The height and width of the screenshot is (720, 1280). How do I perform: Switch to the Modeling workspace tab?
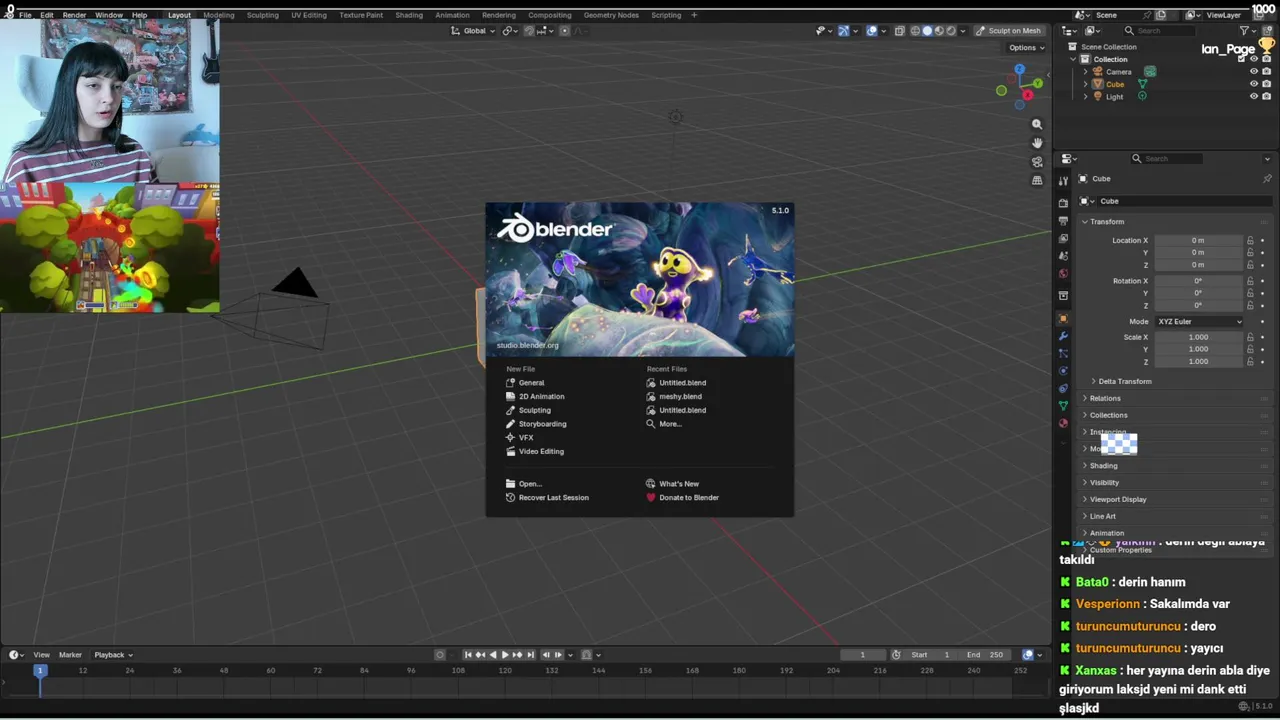pyautogui.click(x=218, y=15)
